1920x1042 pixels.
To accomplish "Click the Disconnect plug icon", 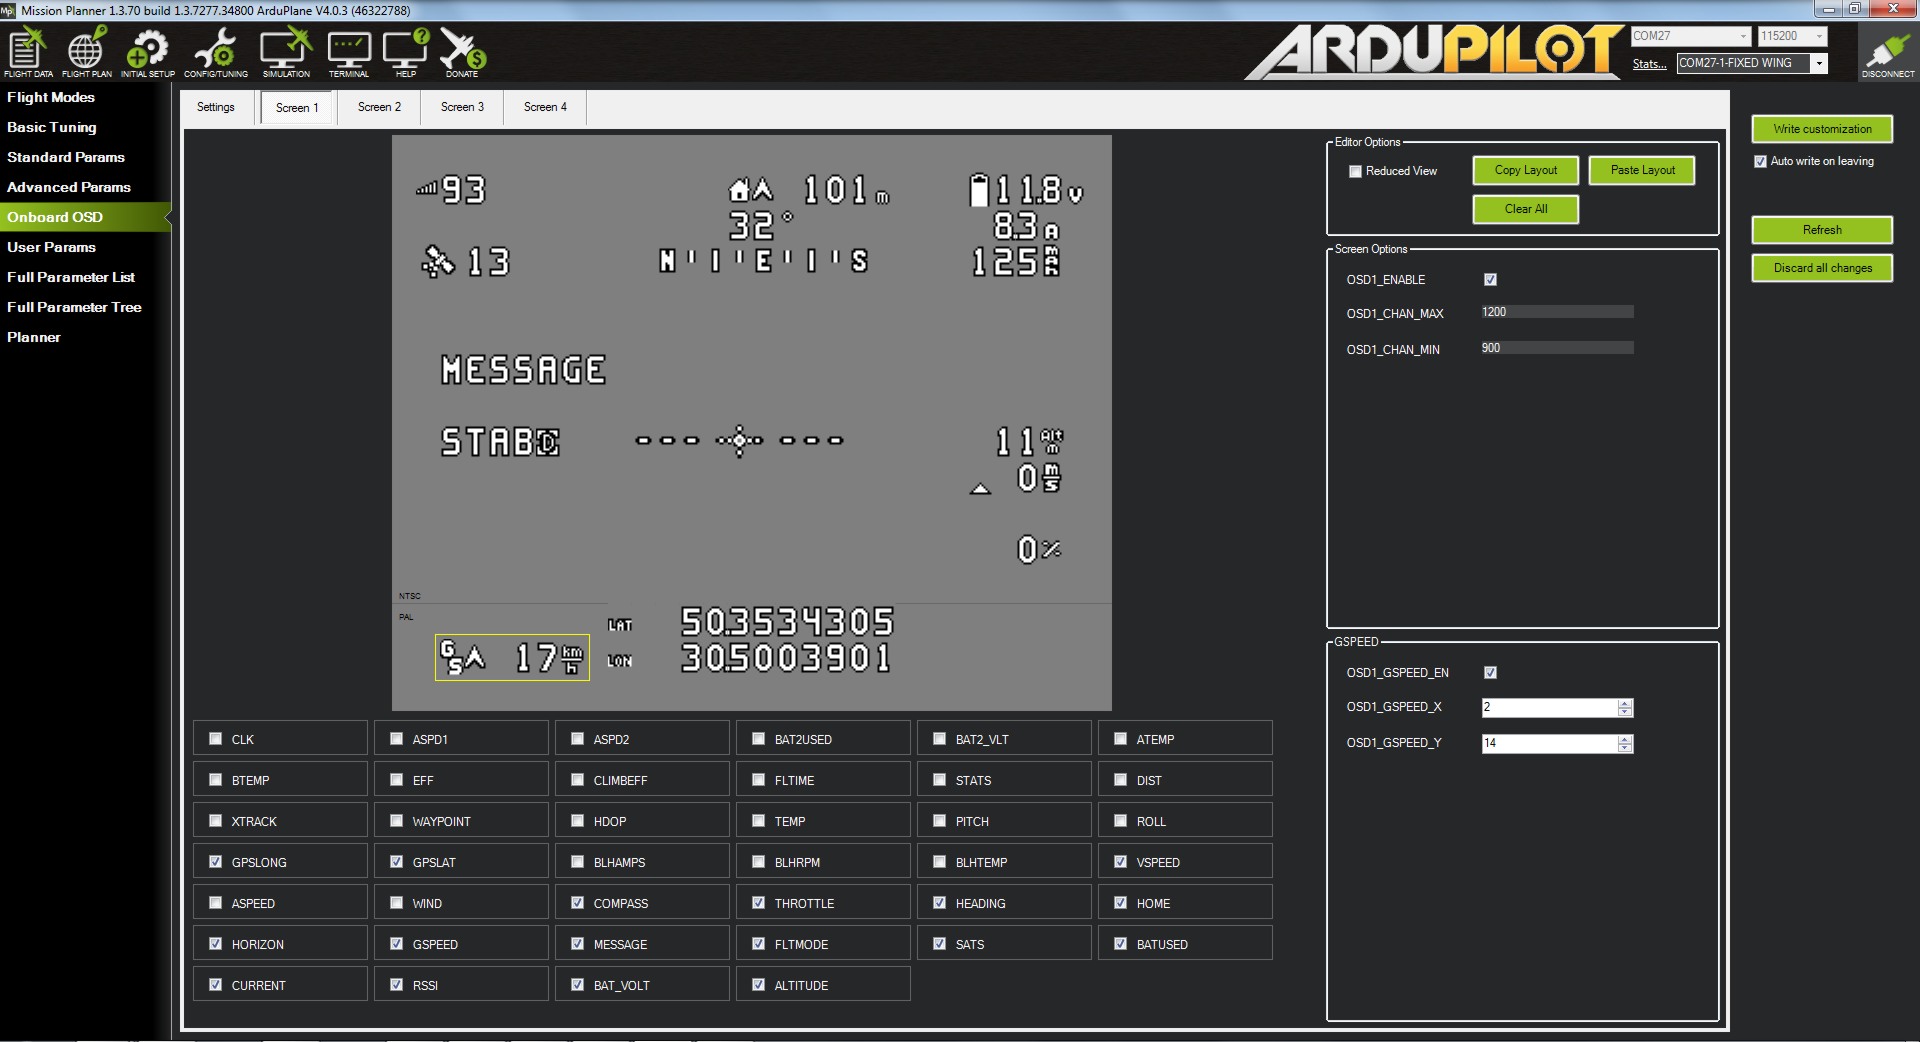I will point(1887,53).
